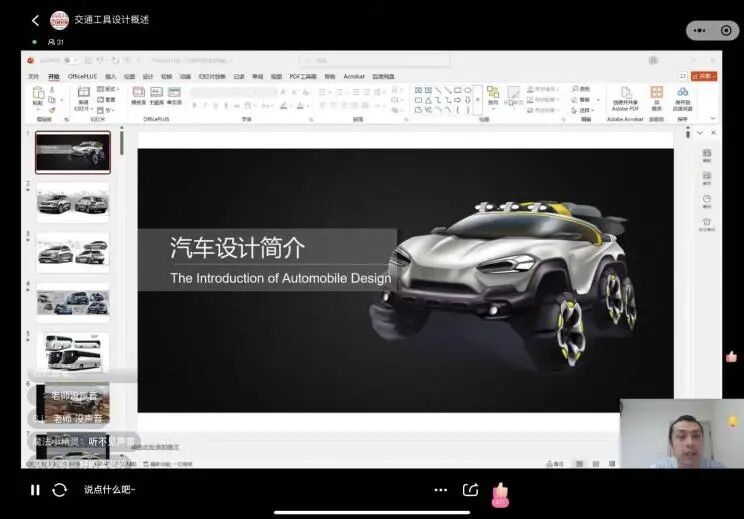744x519 pixels.
Task: Click the PowerPoint search box in the title bar
Action: point(375,60)
